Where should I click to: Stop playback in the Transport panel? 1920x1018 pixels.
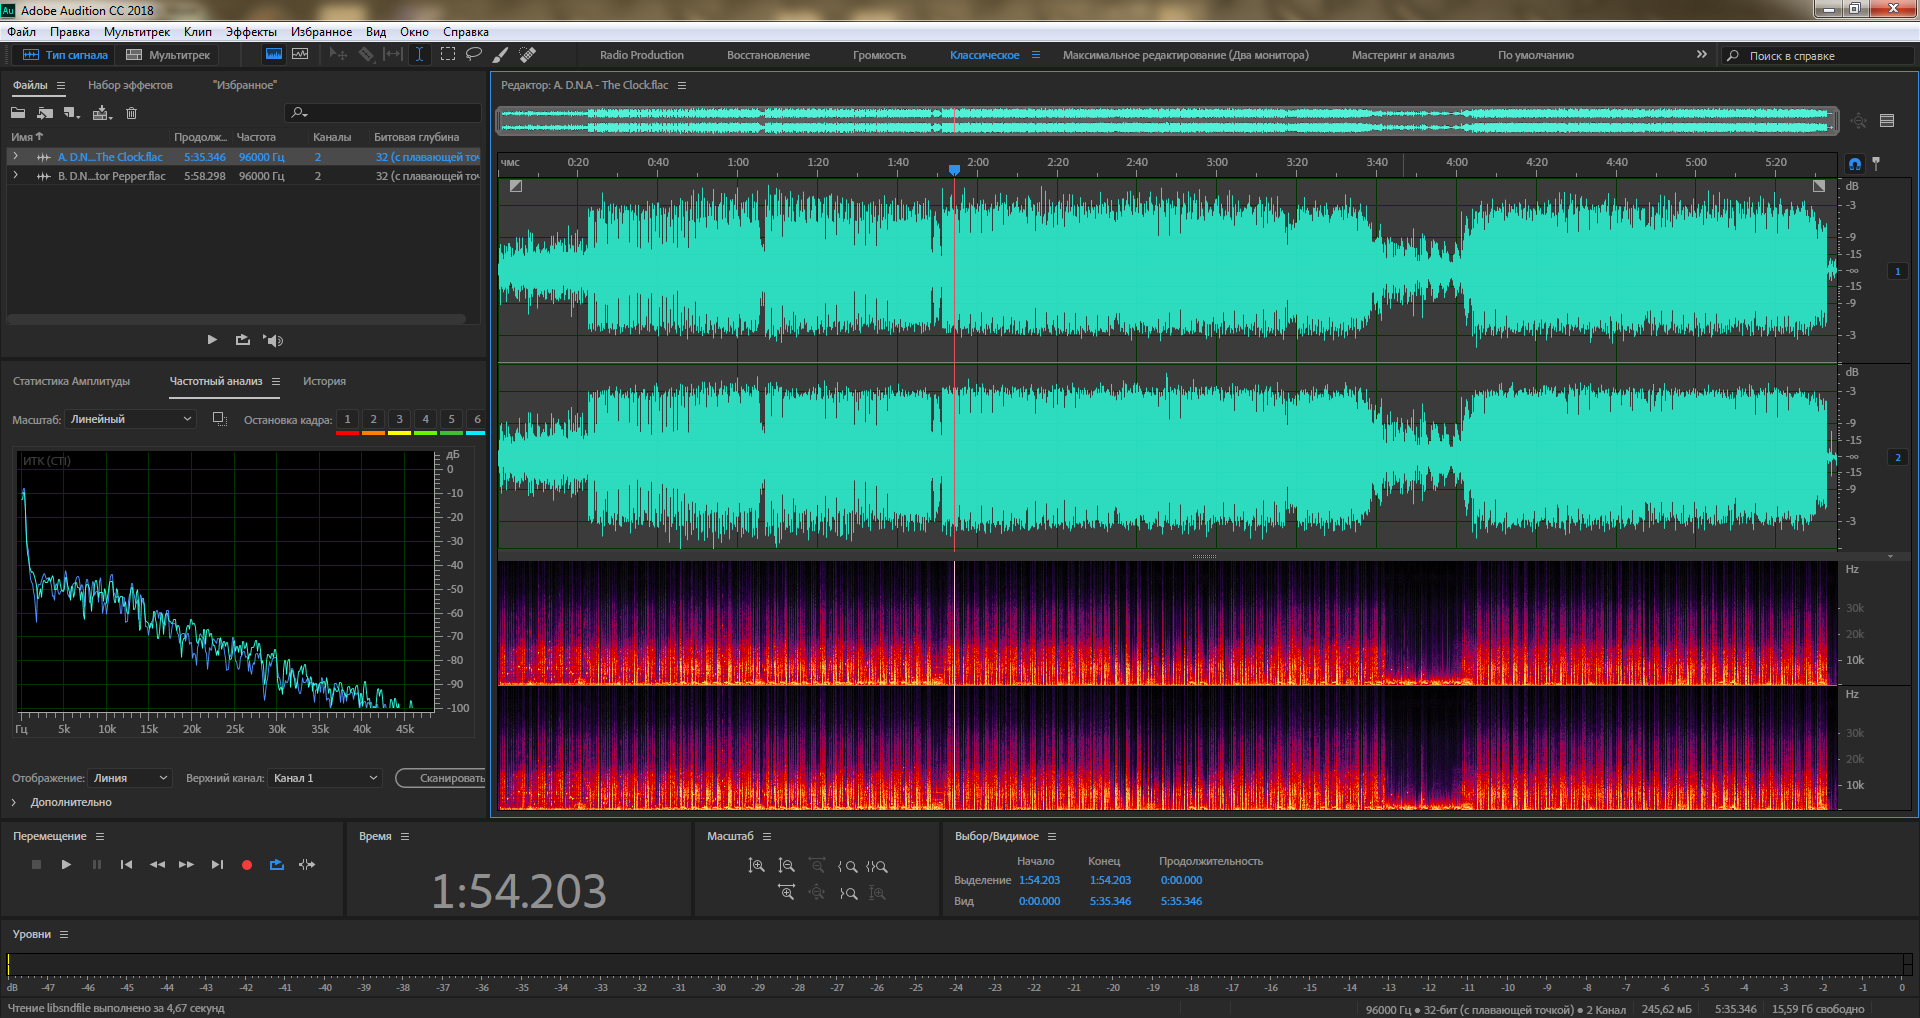coord(36,865)
